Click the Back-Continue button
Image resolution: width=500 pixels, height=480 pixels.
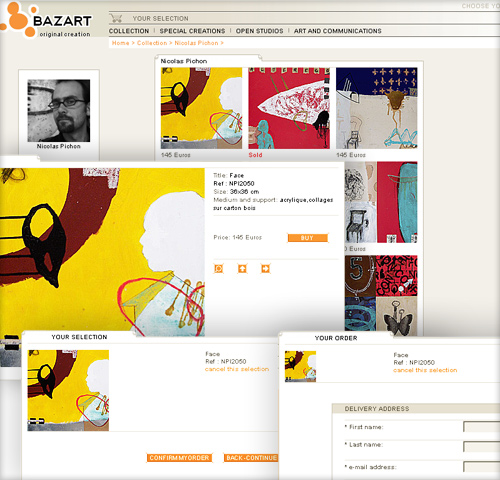pyautogui.click(x=251, y=458)
